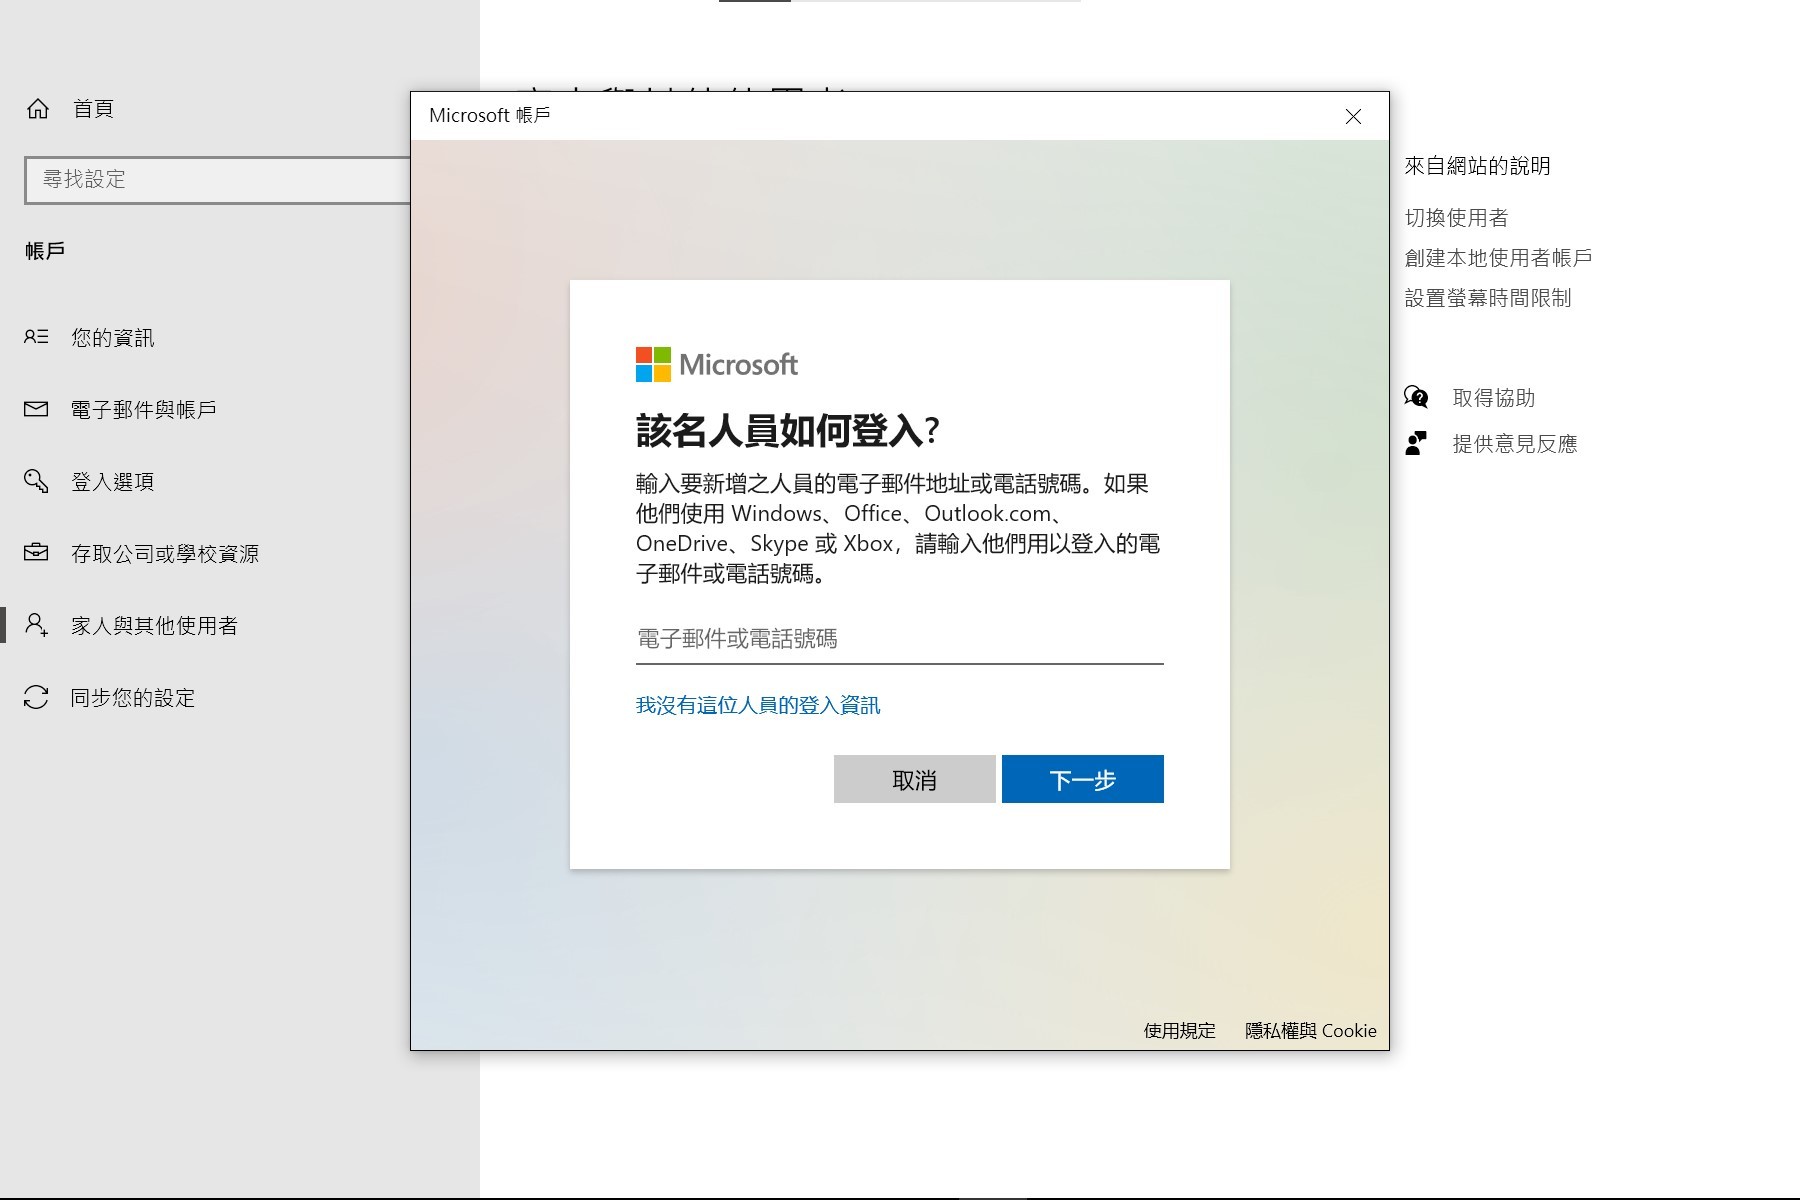Click the 登入選項 key icon
This screenshot has height=1200, width=1800.
tap(36, 481)
